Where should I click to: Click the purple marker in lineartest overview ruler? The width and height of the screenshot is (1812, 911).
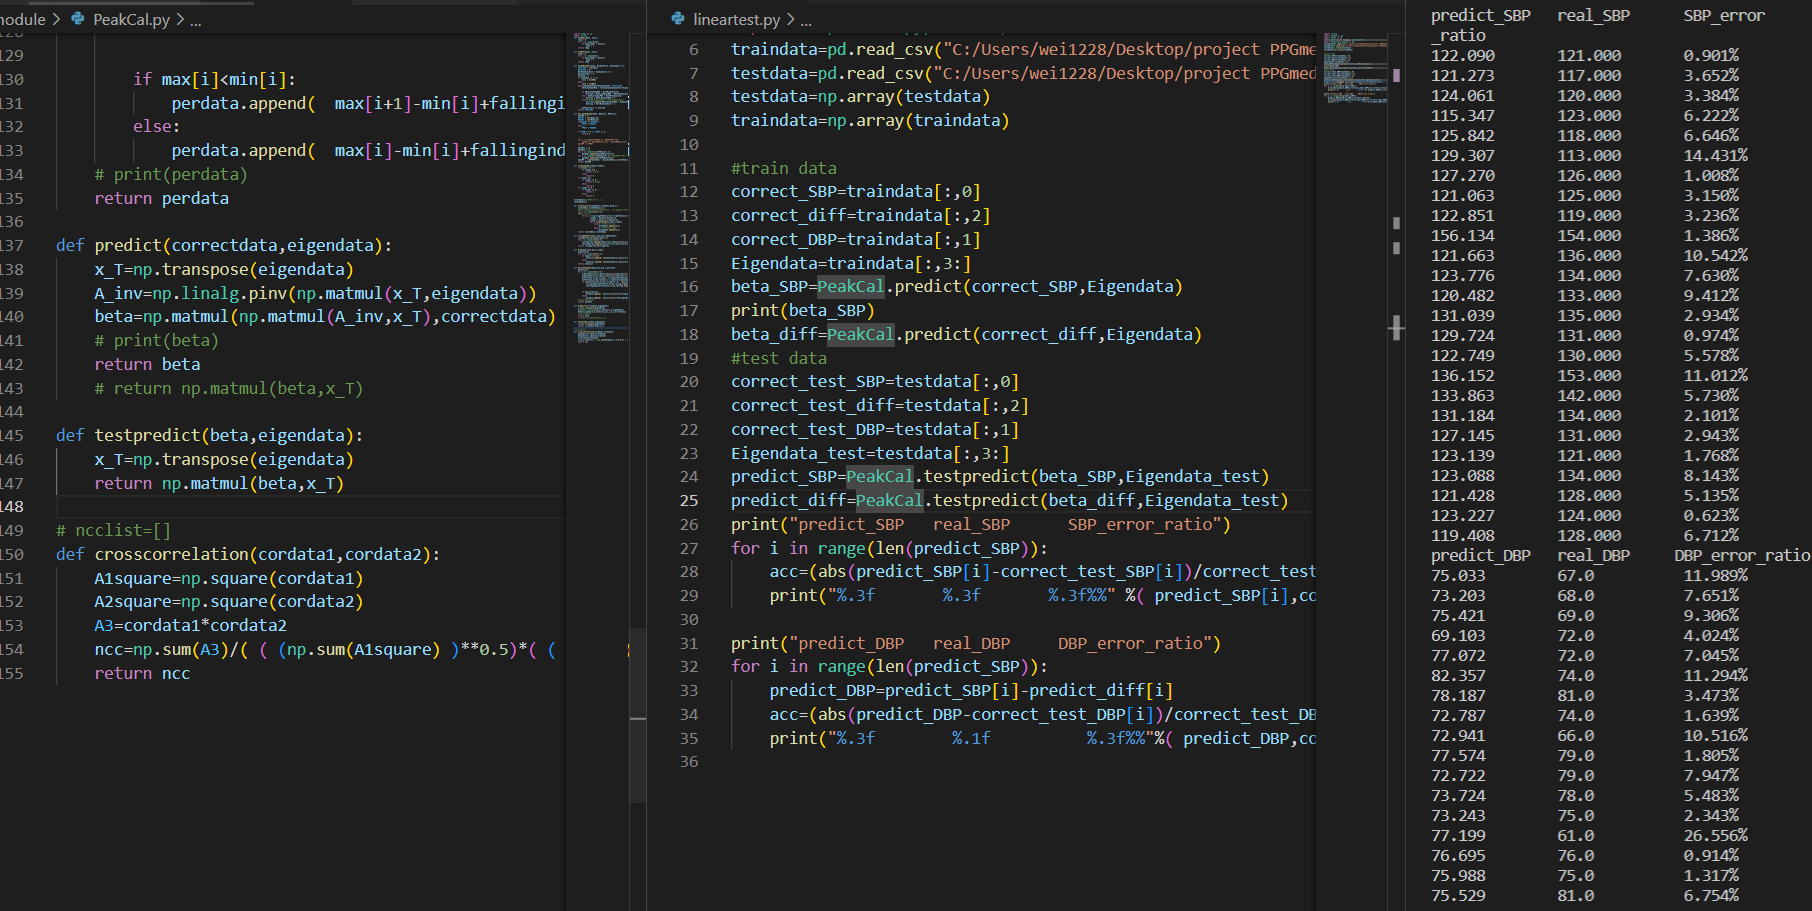pos(1396,75)
